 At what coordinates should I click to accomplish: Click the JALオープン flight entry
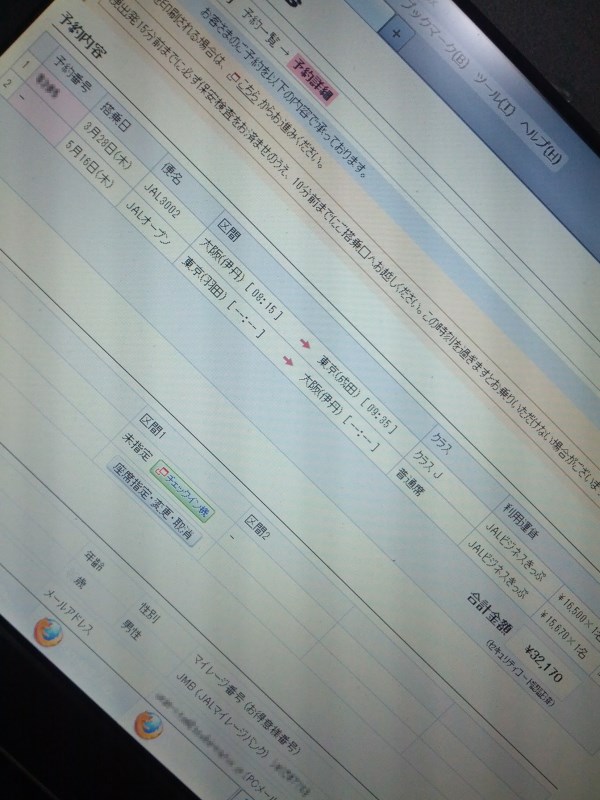149,223
